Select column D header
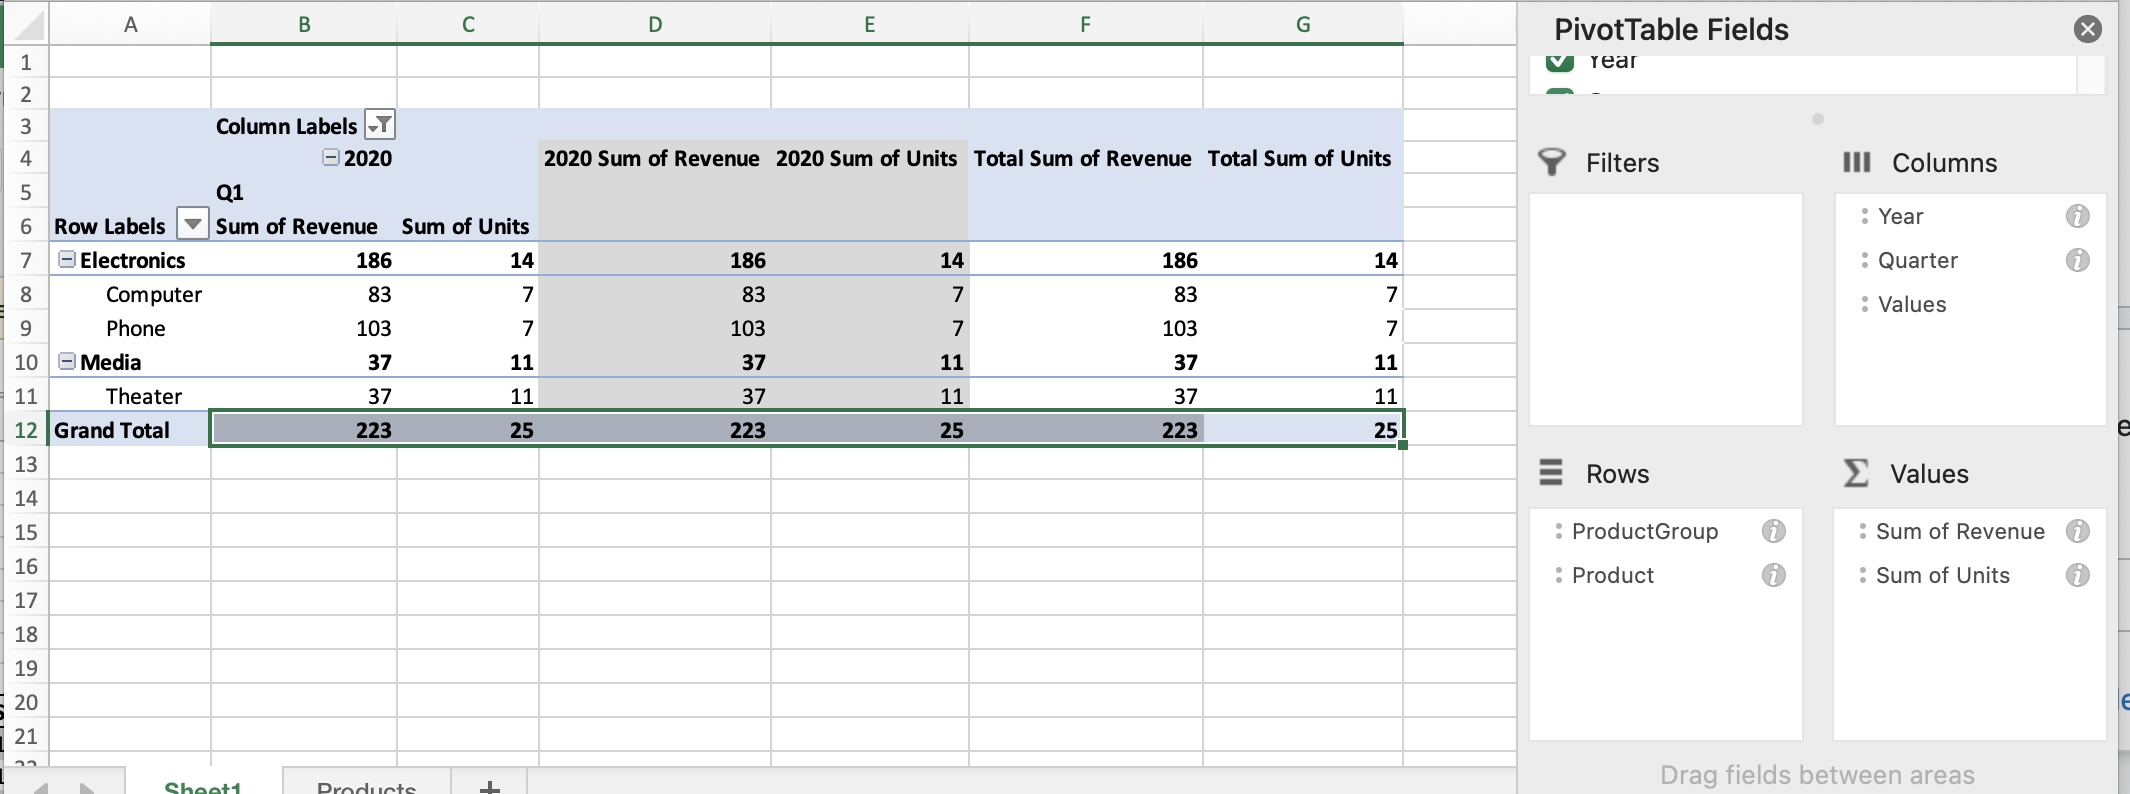The width and height of the screenshot is (2130, 794). point(655,24)
